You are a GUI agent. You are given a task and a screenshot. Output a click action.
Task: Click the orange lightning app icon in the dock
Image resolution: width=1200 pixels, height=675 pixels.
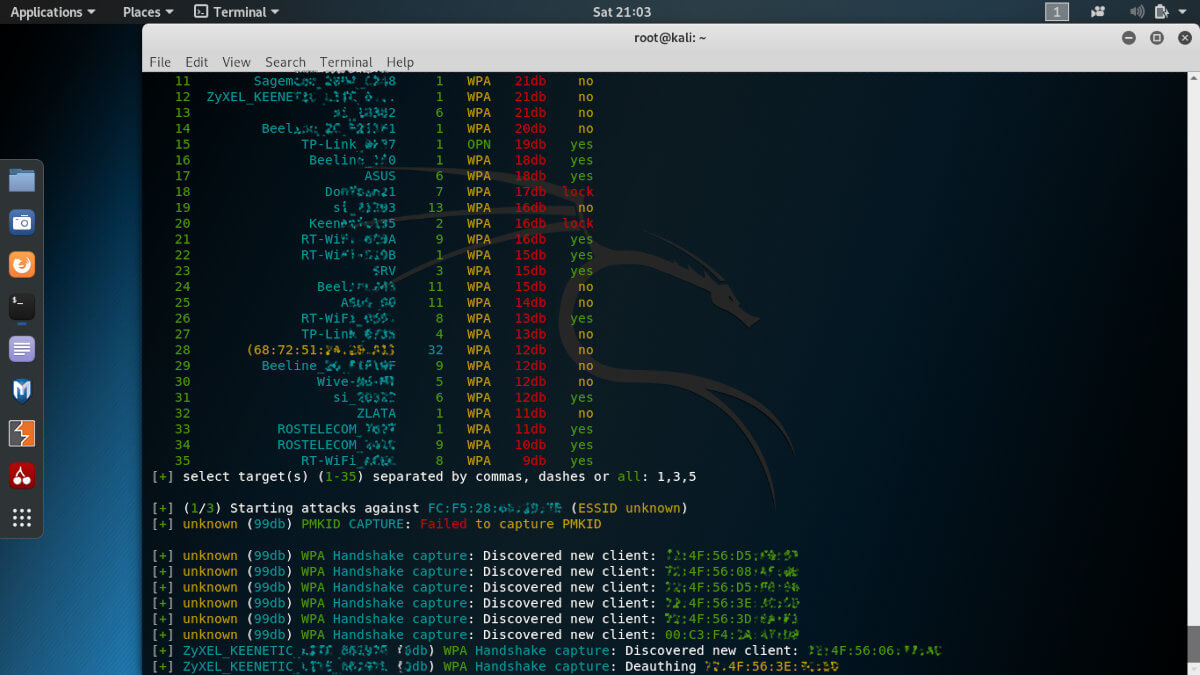[21, 433]
